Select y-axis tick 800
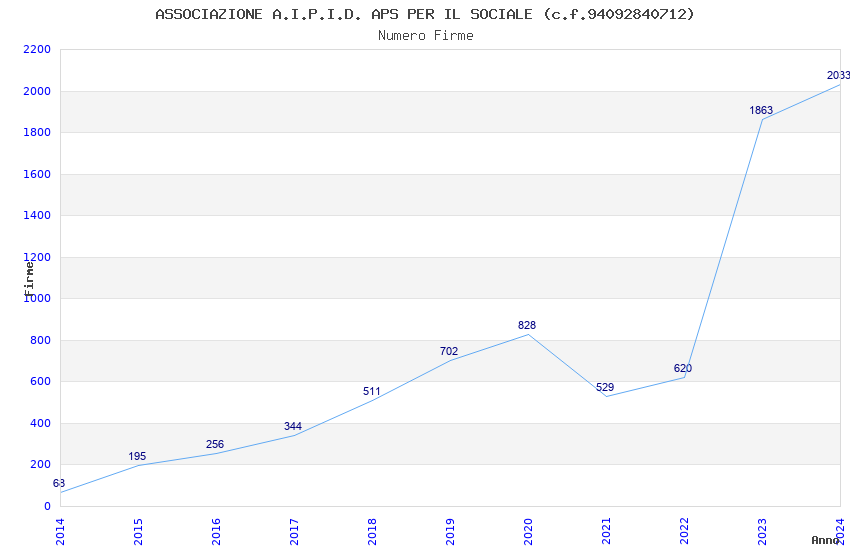Screen dimensions: 850x550 coord(40,340)
